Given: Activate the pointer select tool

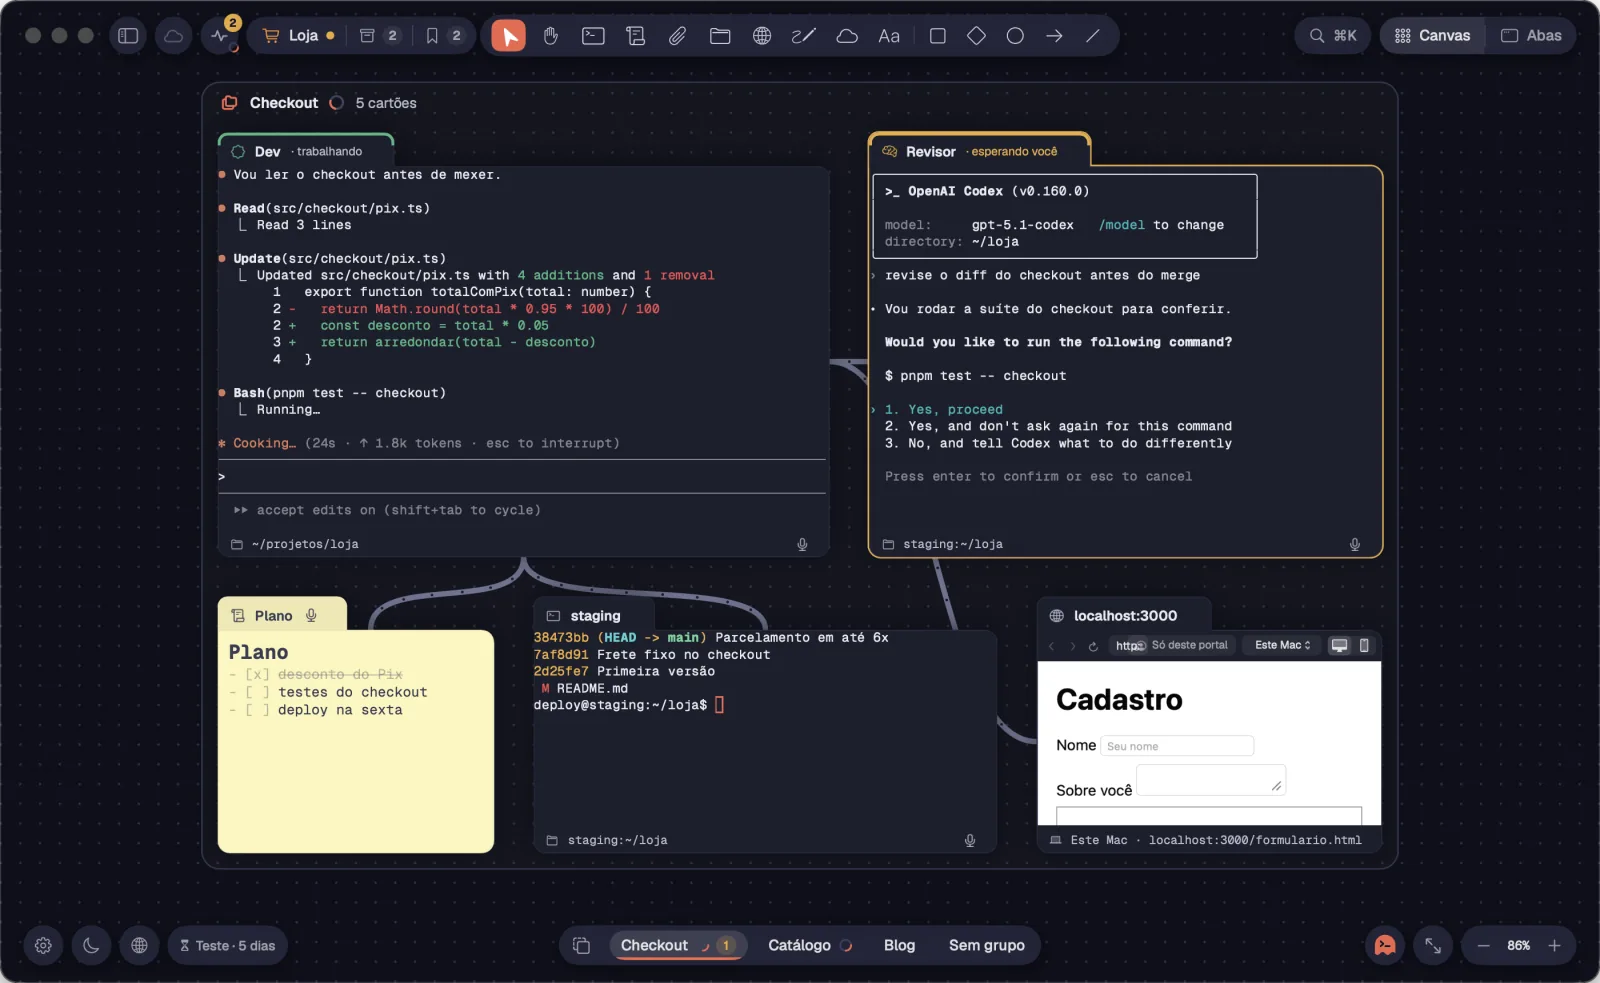Looking at the screenshot, I should (509, 36).
